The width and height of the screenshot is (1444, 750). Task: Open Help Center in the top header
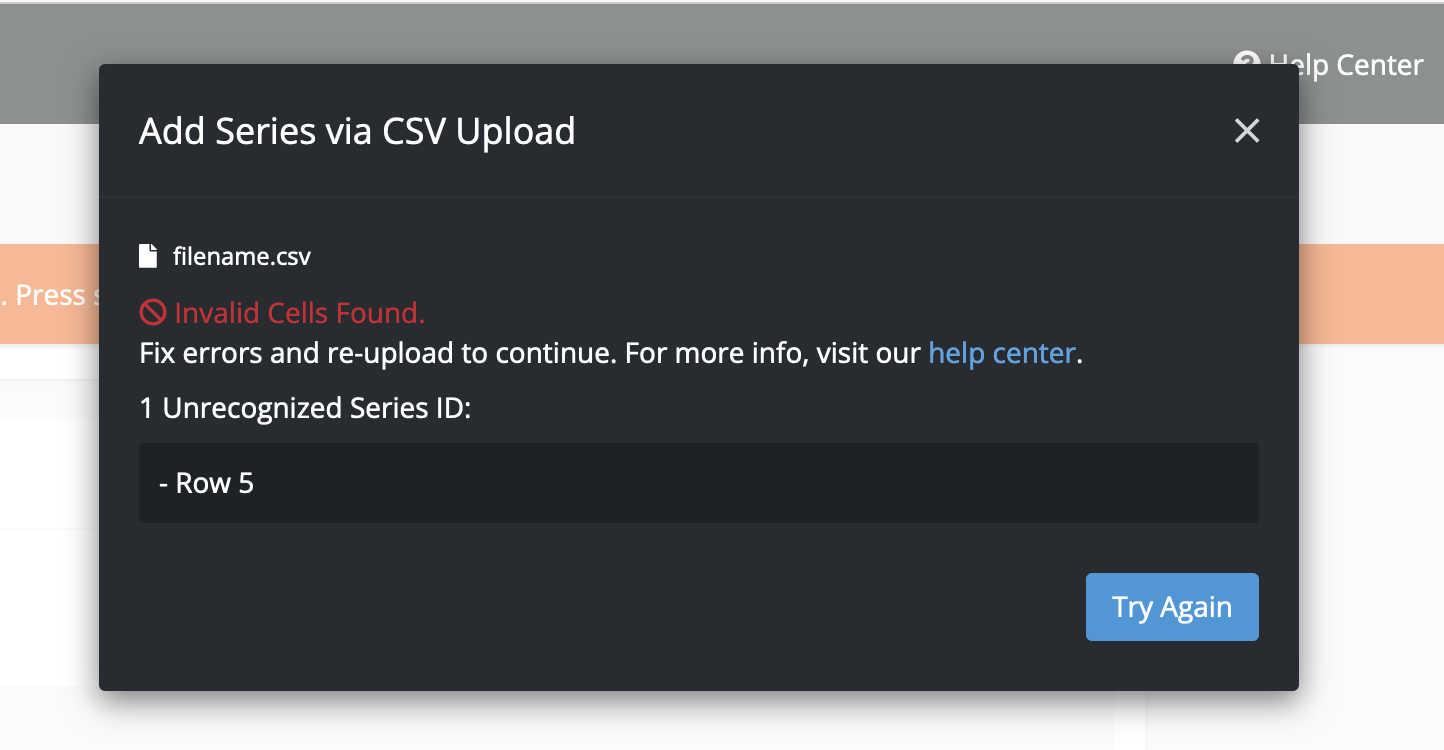click(1346, 66)
